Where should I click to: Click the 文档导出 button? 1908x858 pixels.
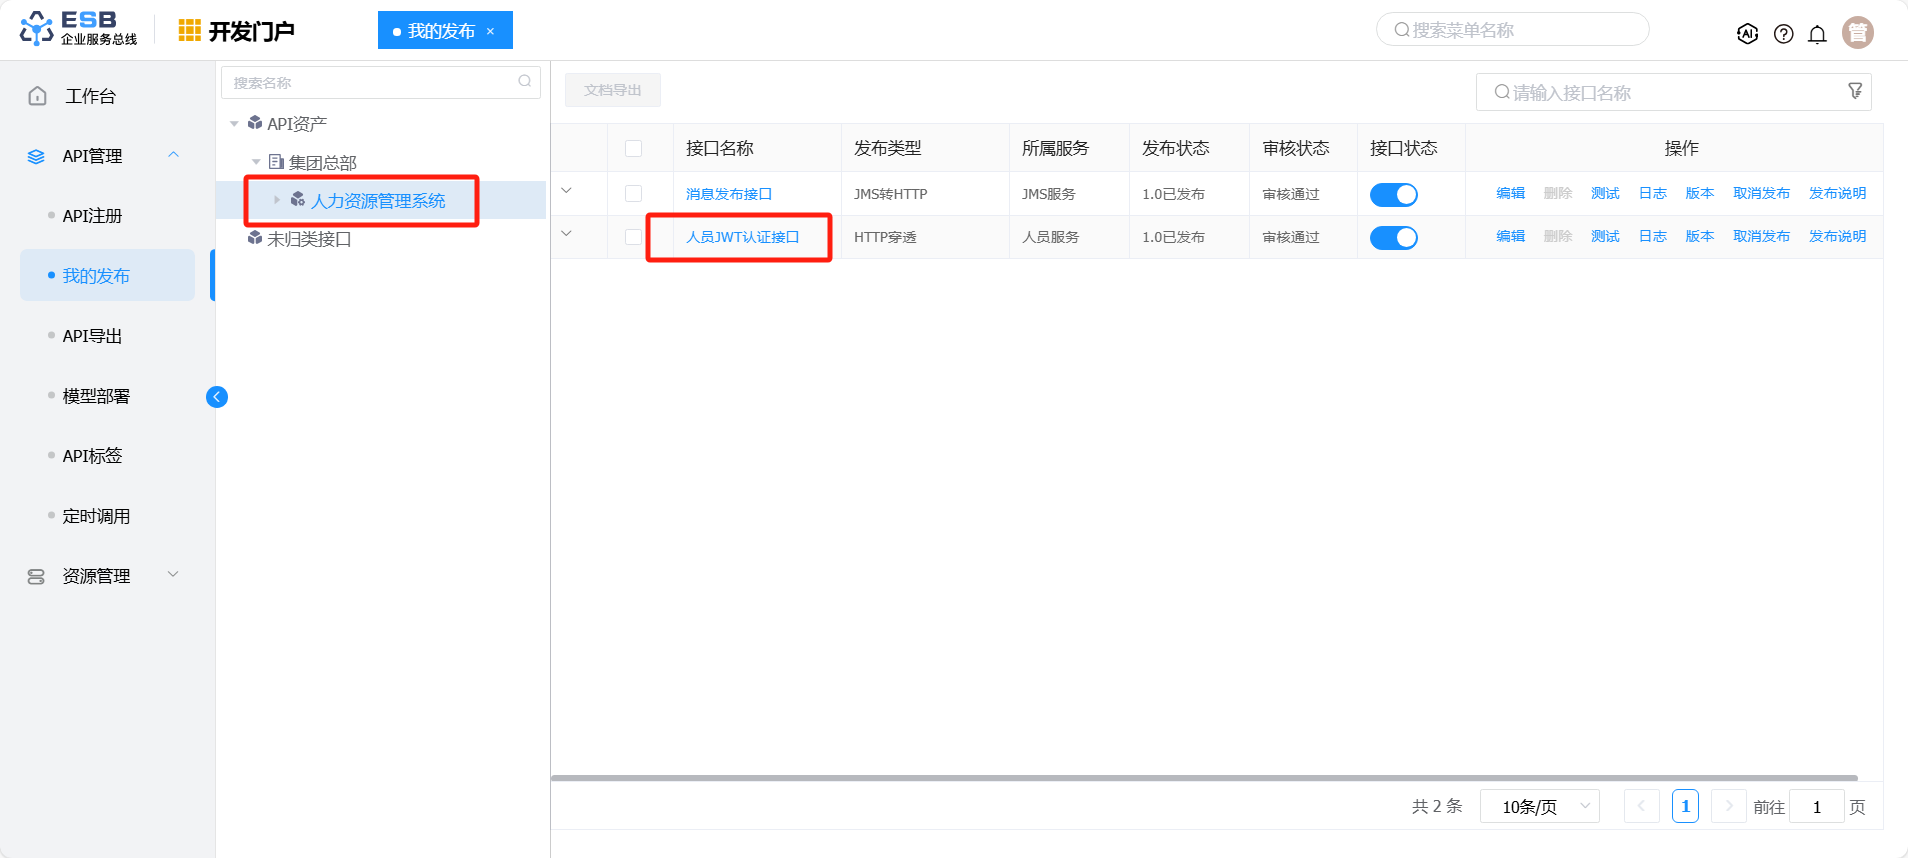pyautogui.click(x=613, y=90)
